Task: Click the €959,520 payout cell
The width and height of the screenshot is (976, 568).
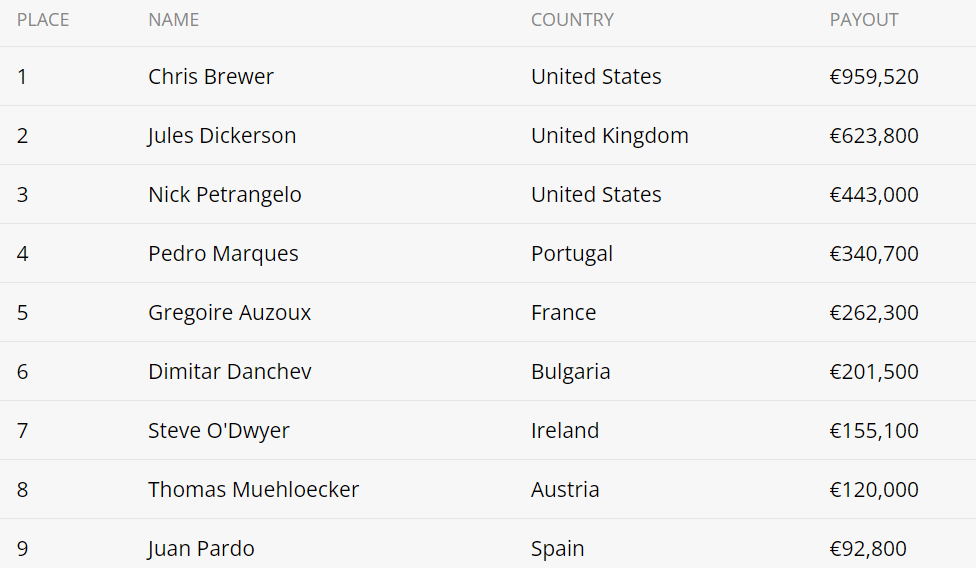Action: pos(874,77)
